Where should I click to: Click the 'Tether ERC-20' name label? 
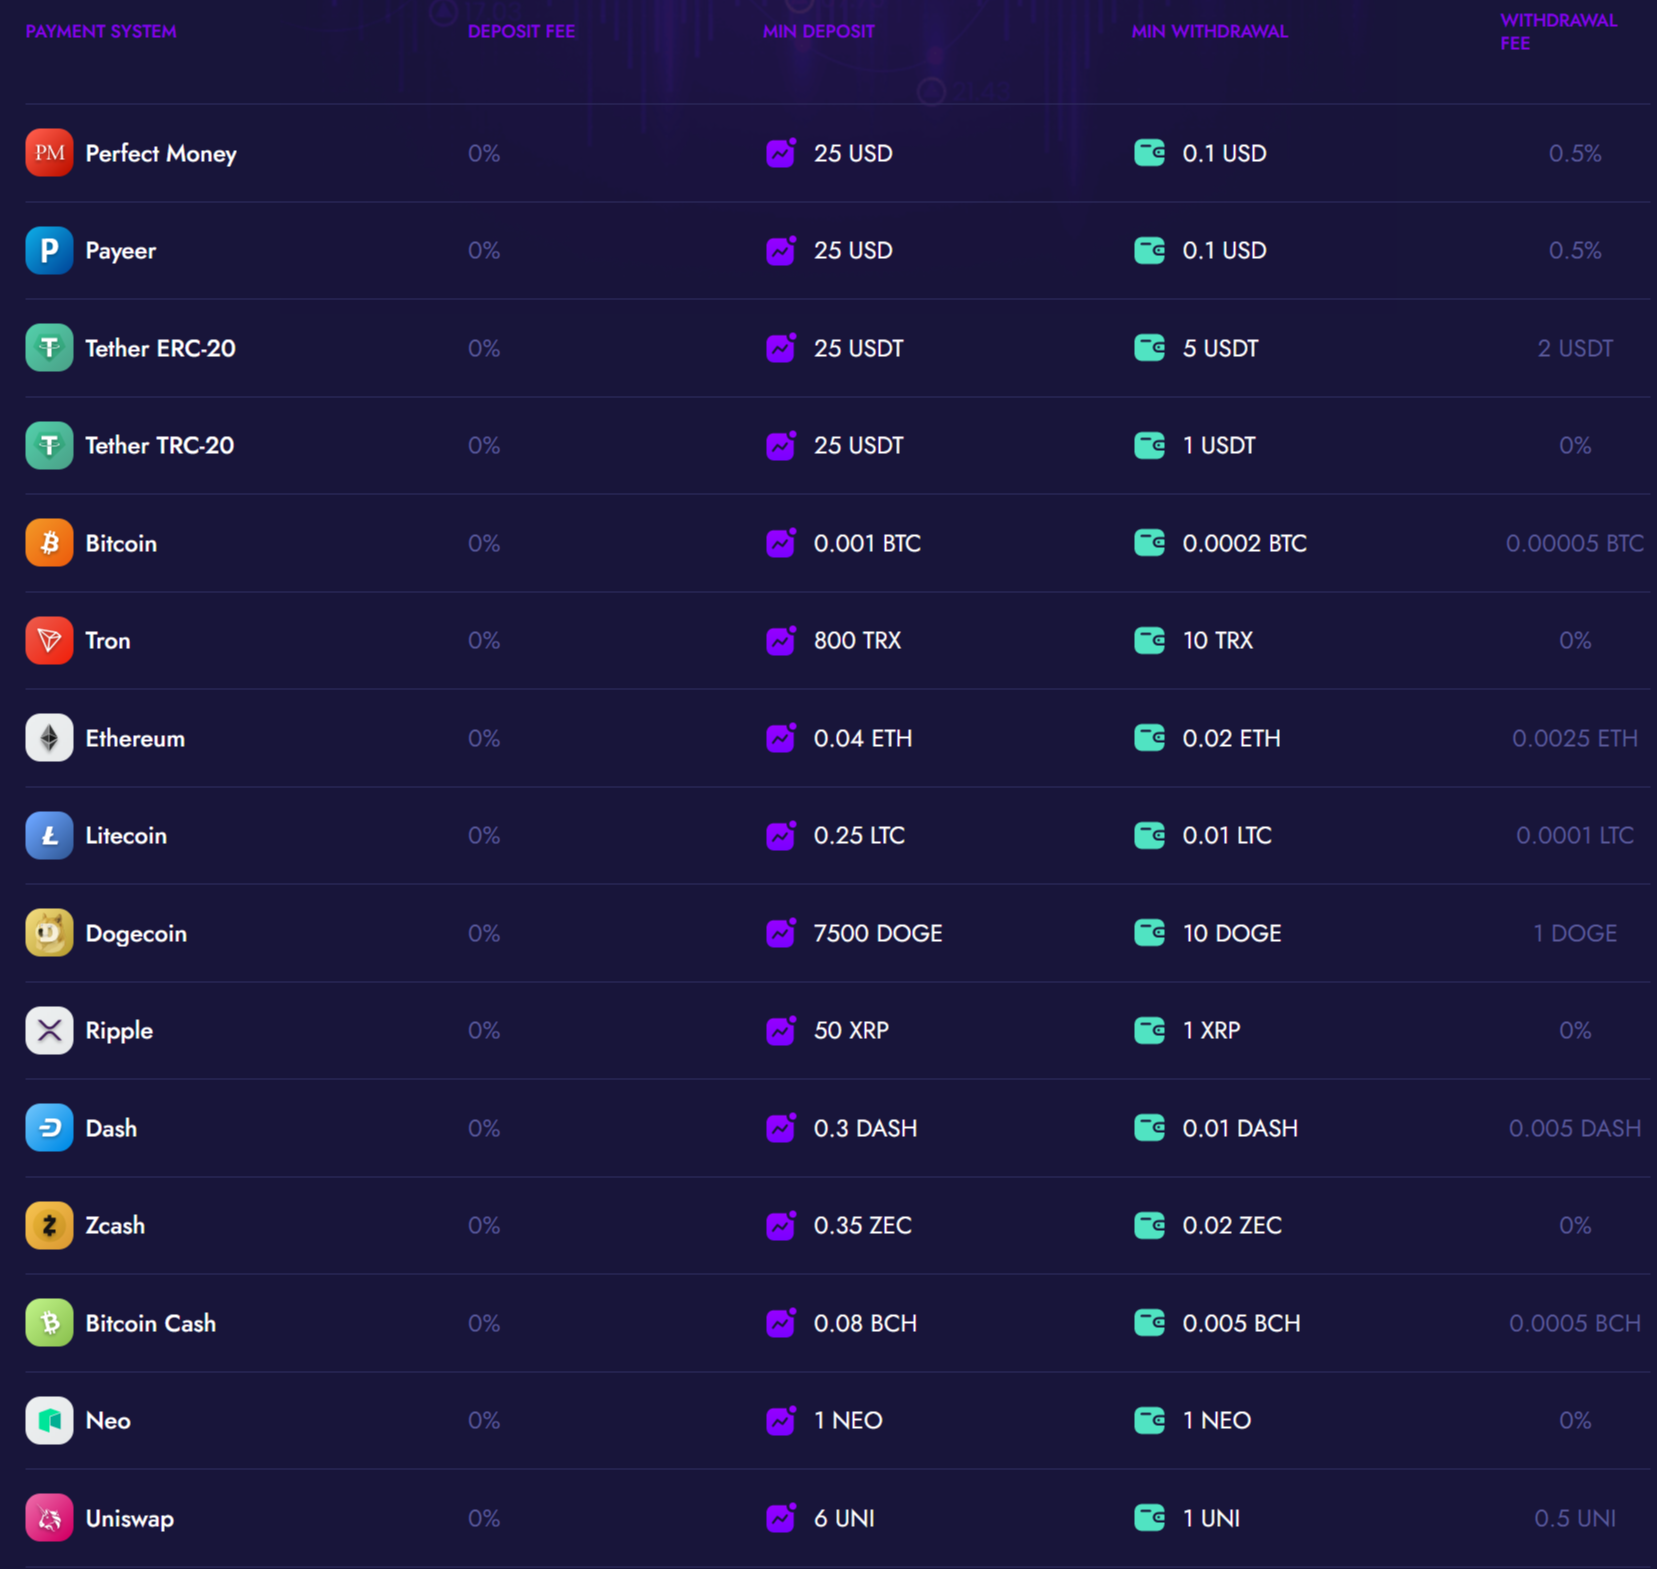coord(160,348)
